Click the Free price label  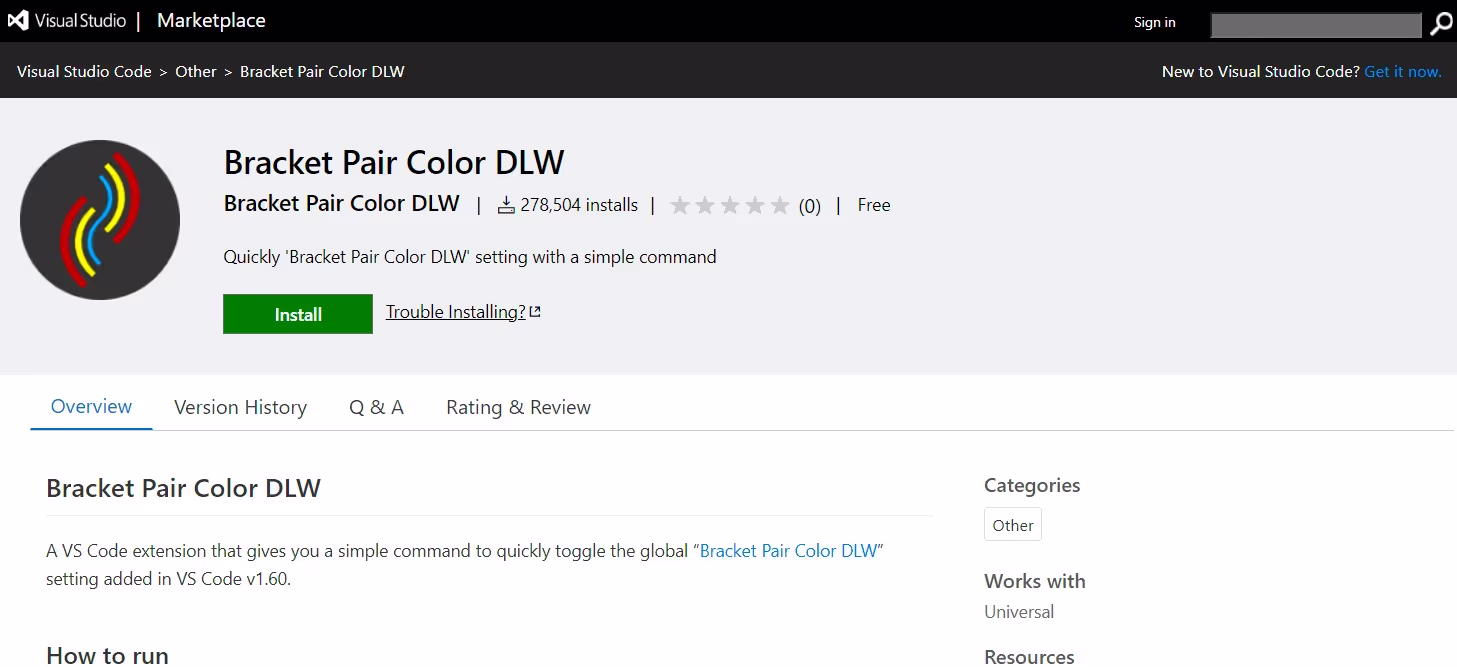click(x=874, y=205)
